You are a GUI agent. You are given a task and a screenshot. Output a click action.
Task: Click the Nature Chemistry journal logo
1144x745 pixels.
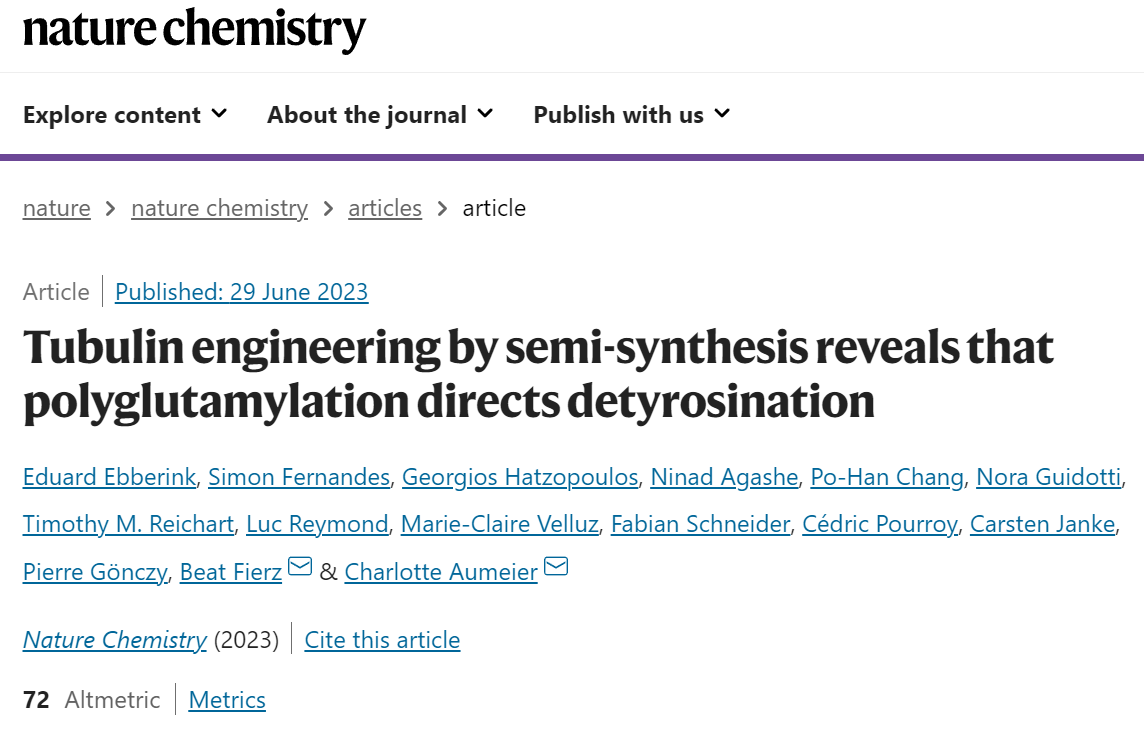pos(194,30)
